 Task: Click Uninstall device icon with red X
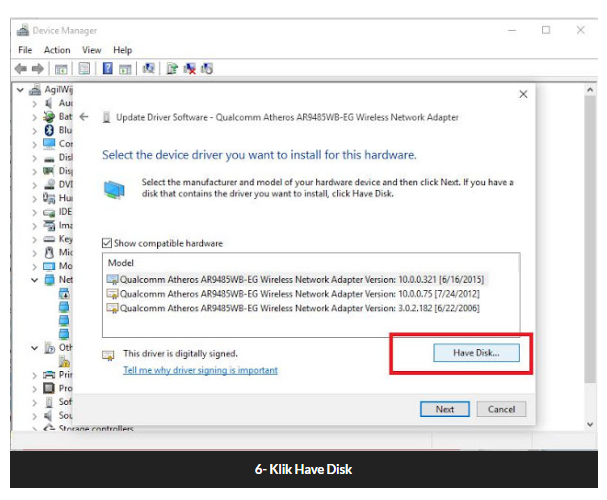[189, 68]
